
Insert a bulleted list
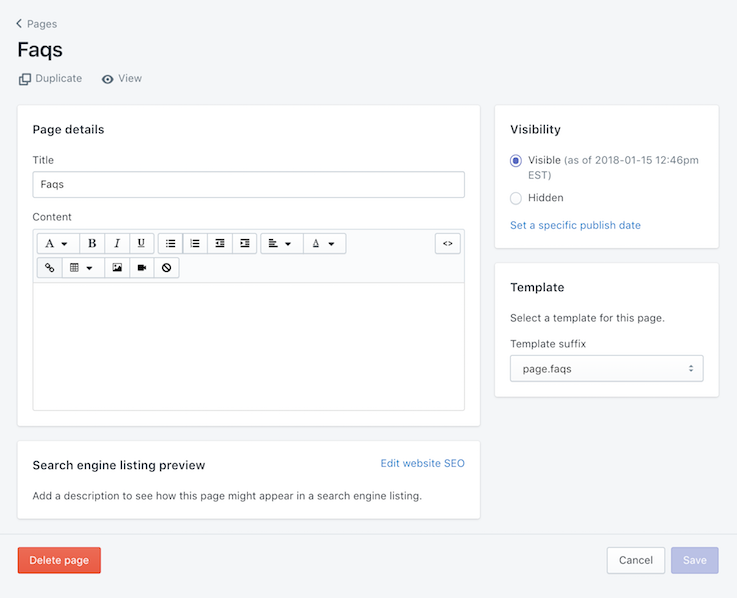(171, 243)
